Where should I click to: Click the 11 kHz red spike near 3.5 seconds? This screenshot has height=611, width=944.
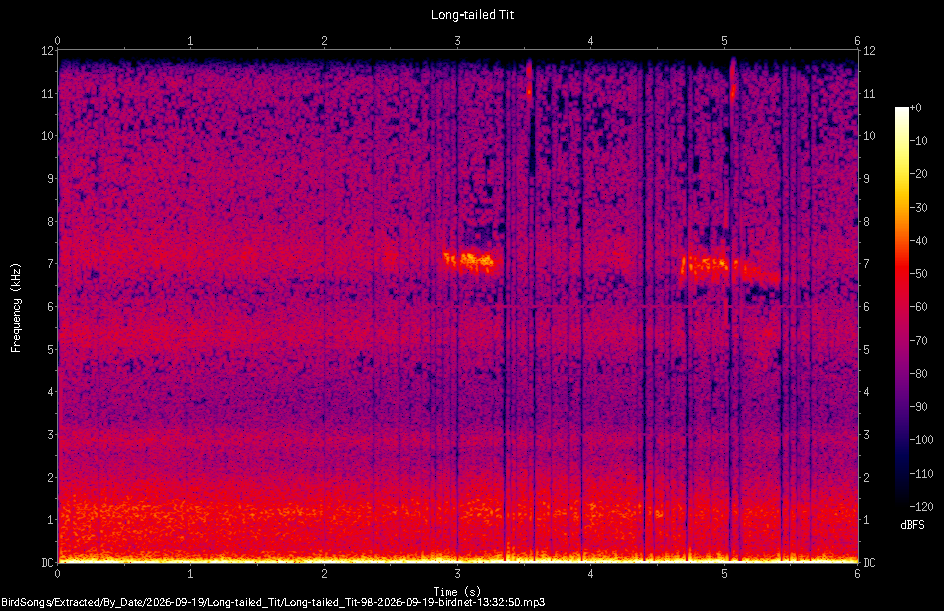pos(529,79)
